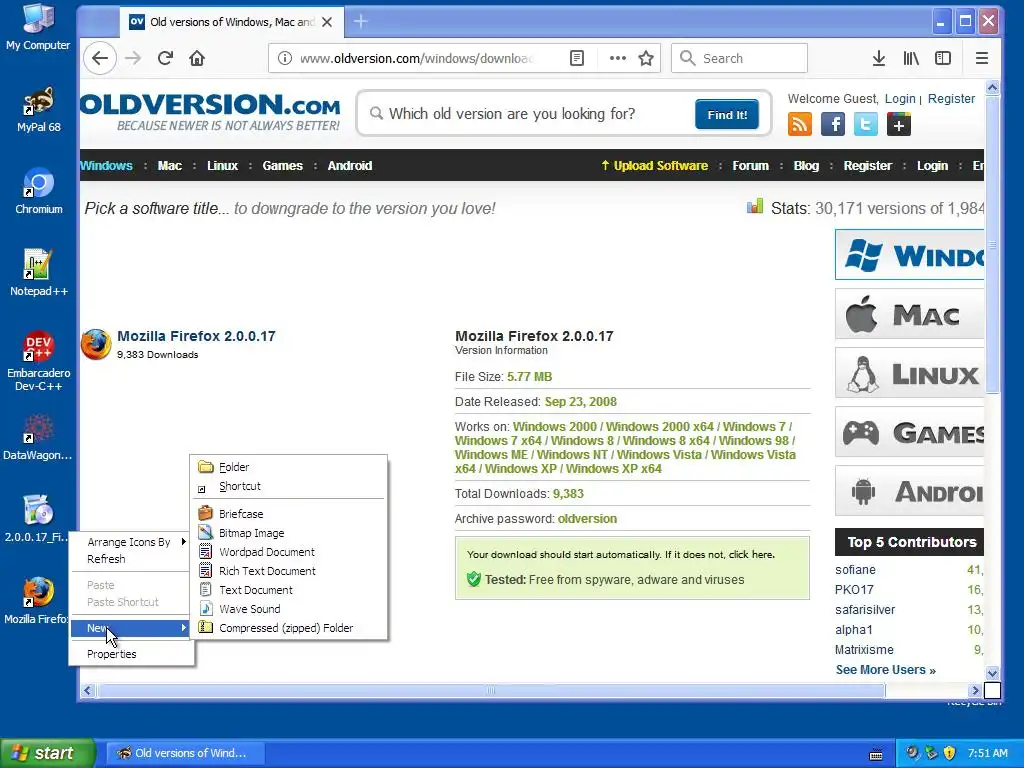The image size is (1024, 768).
Task: Click Upload Software link
Action: pyautogui.click(x=654, y=166)
